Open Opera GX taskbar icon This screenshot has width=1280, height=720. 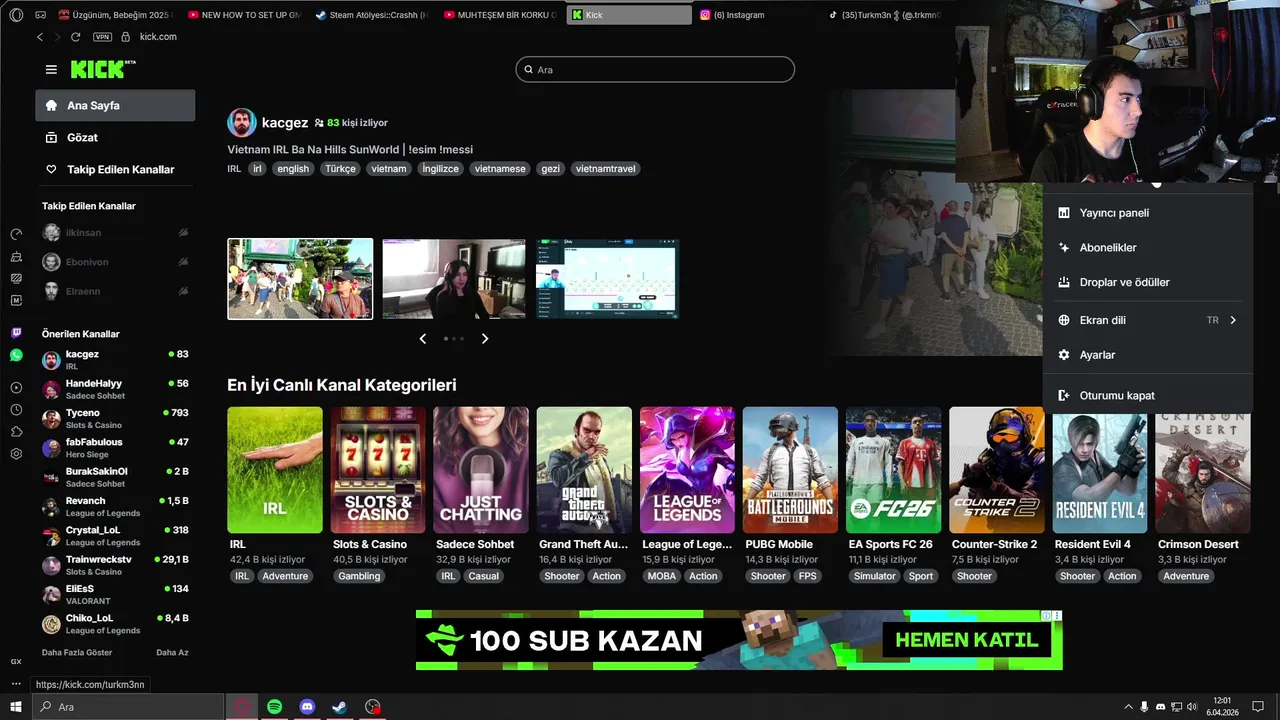242,707
